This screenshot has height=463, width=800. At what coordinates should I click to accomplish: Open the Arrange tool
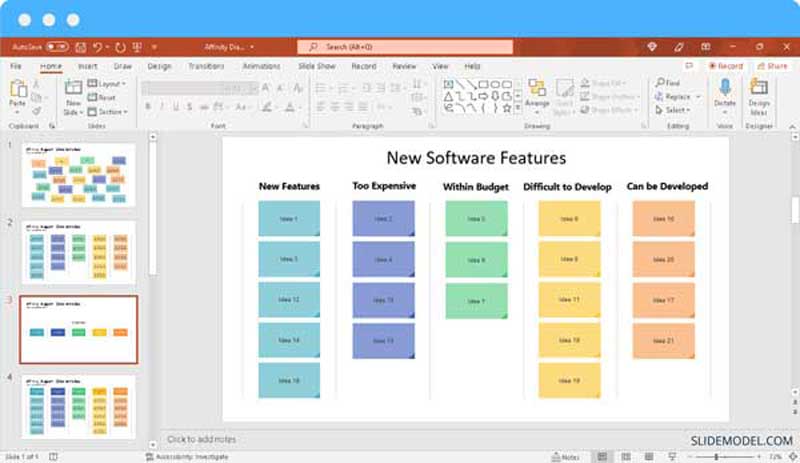(537, 93)
